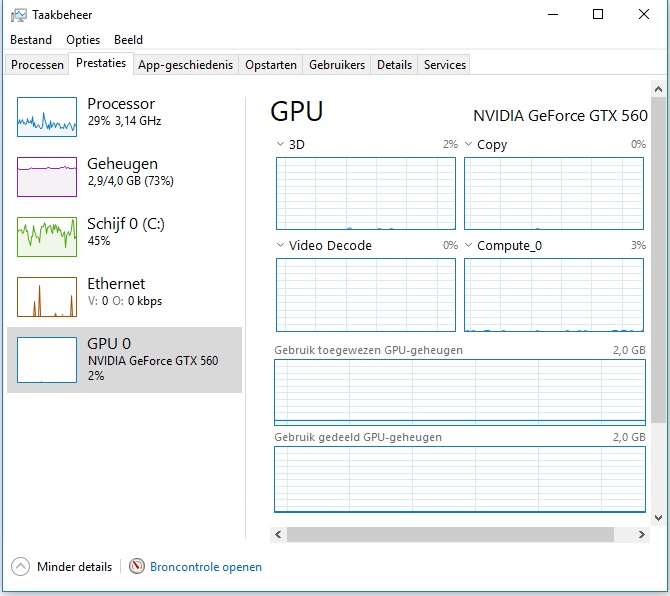This screenshot has height=596, width=670.
Task: Open the Broncontrole openen link
Action: click(206, 567)
